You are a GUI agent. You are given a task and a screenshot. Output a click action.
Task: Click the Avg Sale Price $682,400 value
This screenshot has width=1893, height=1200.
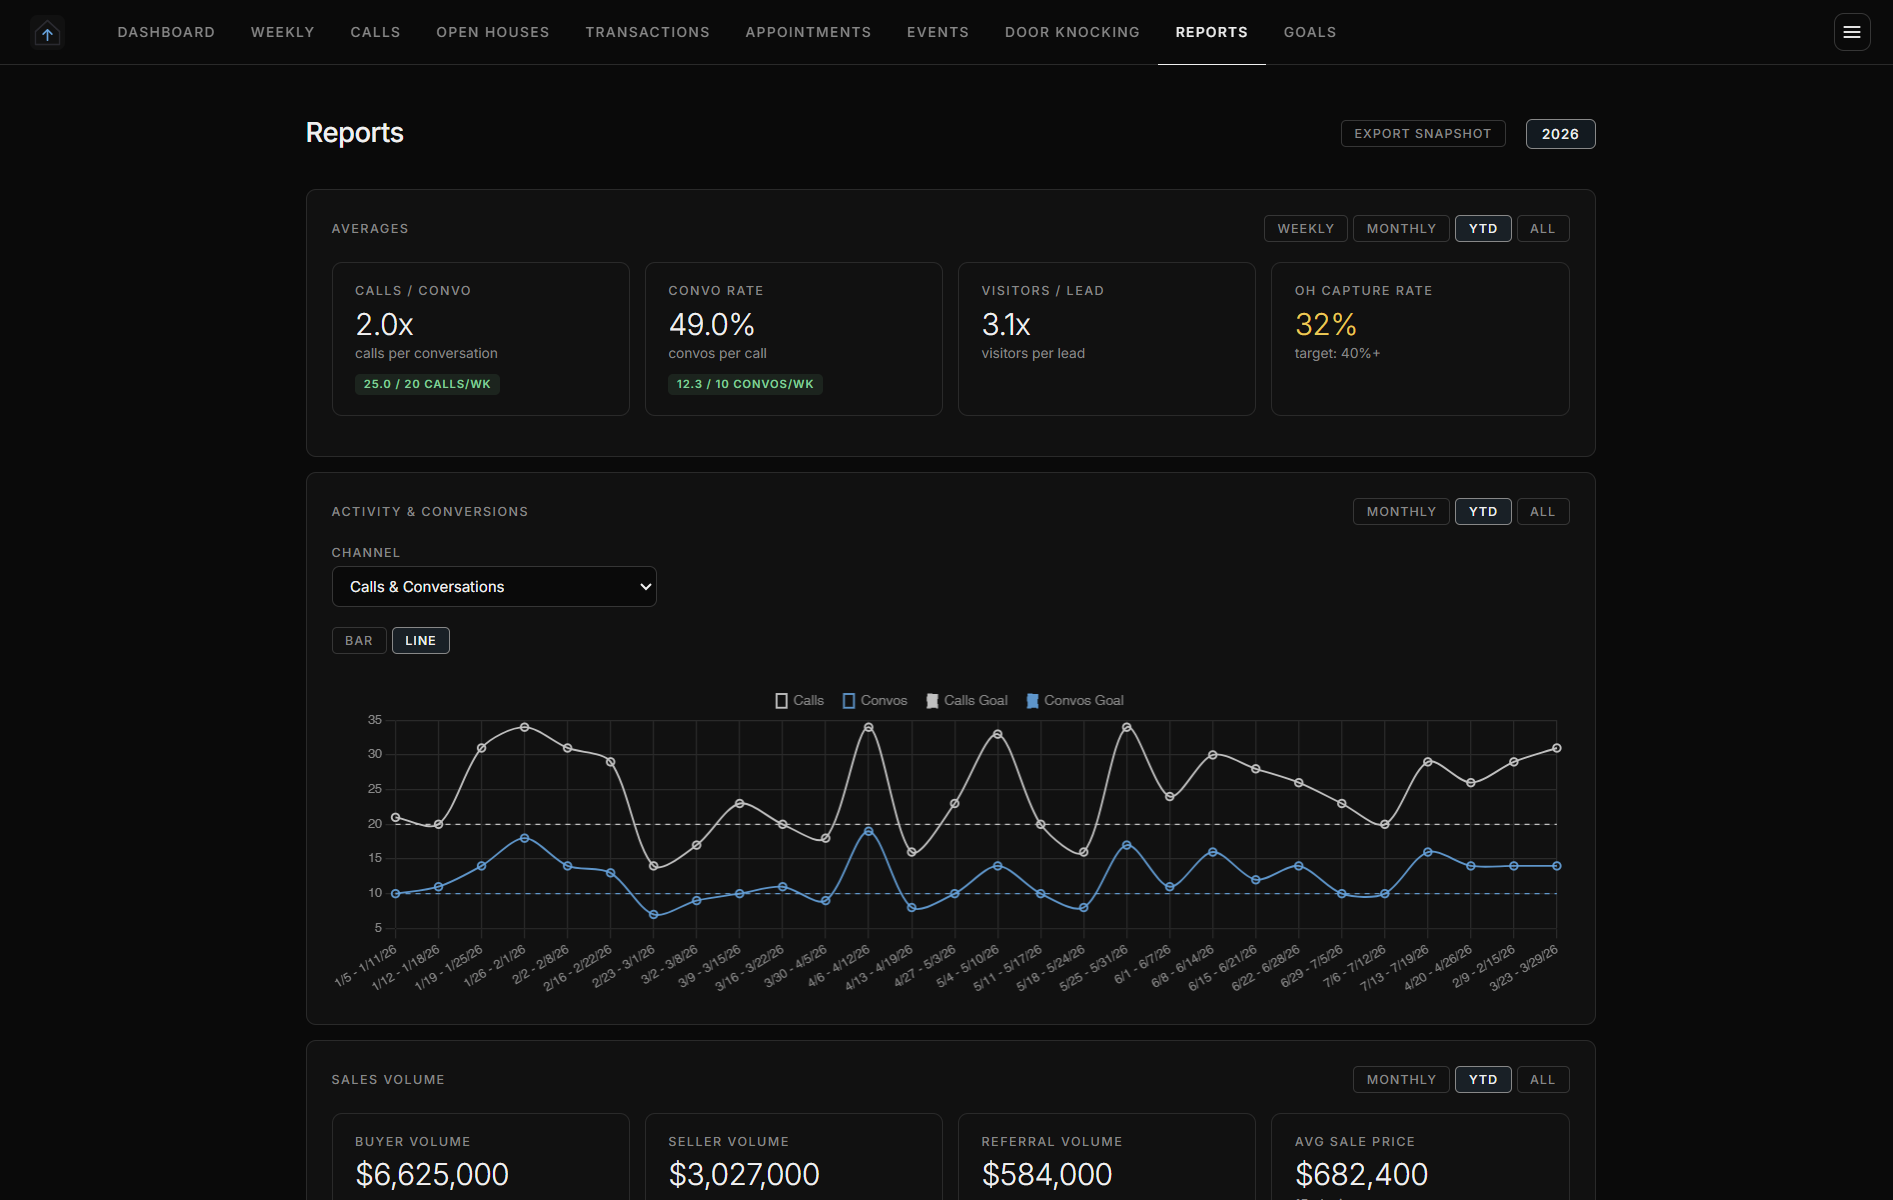[1361, 1174]
